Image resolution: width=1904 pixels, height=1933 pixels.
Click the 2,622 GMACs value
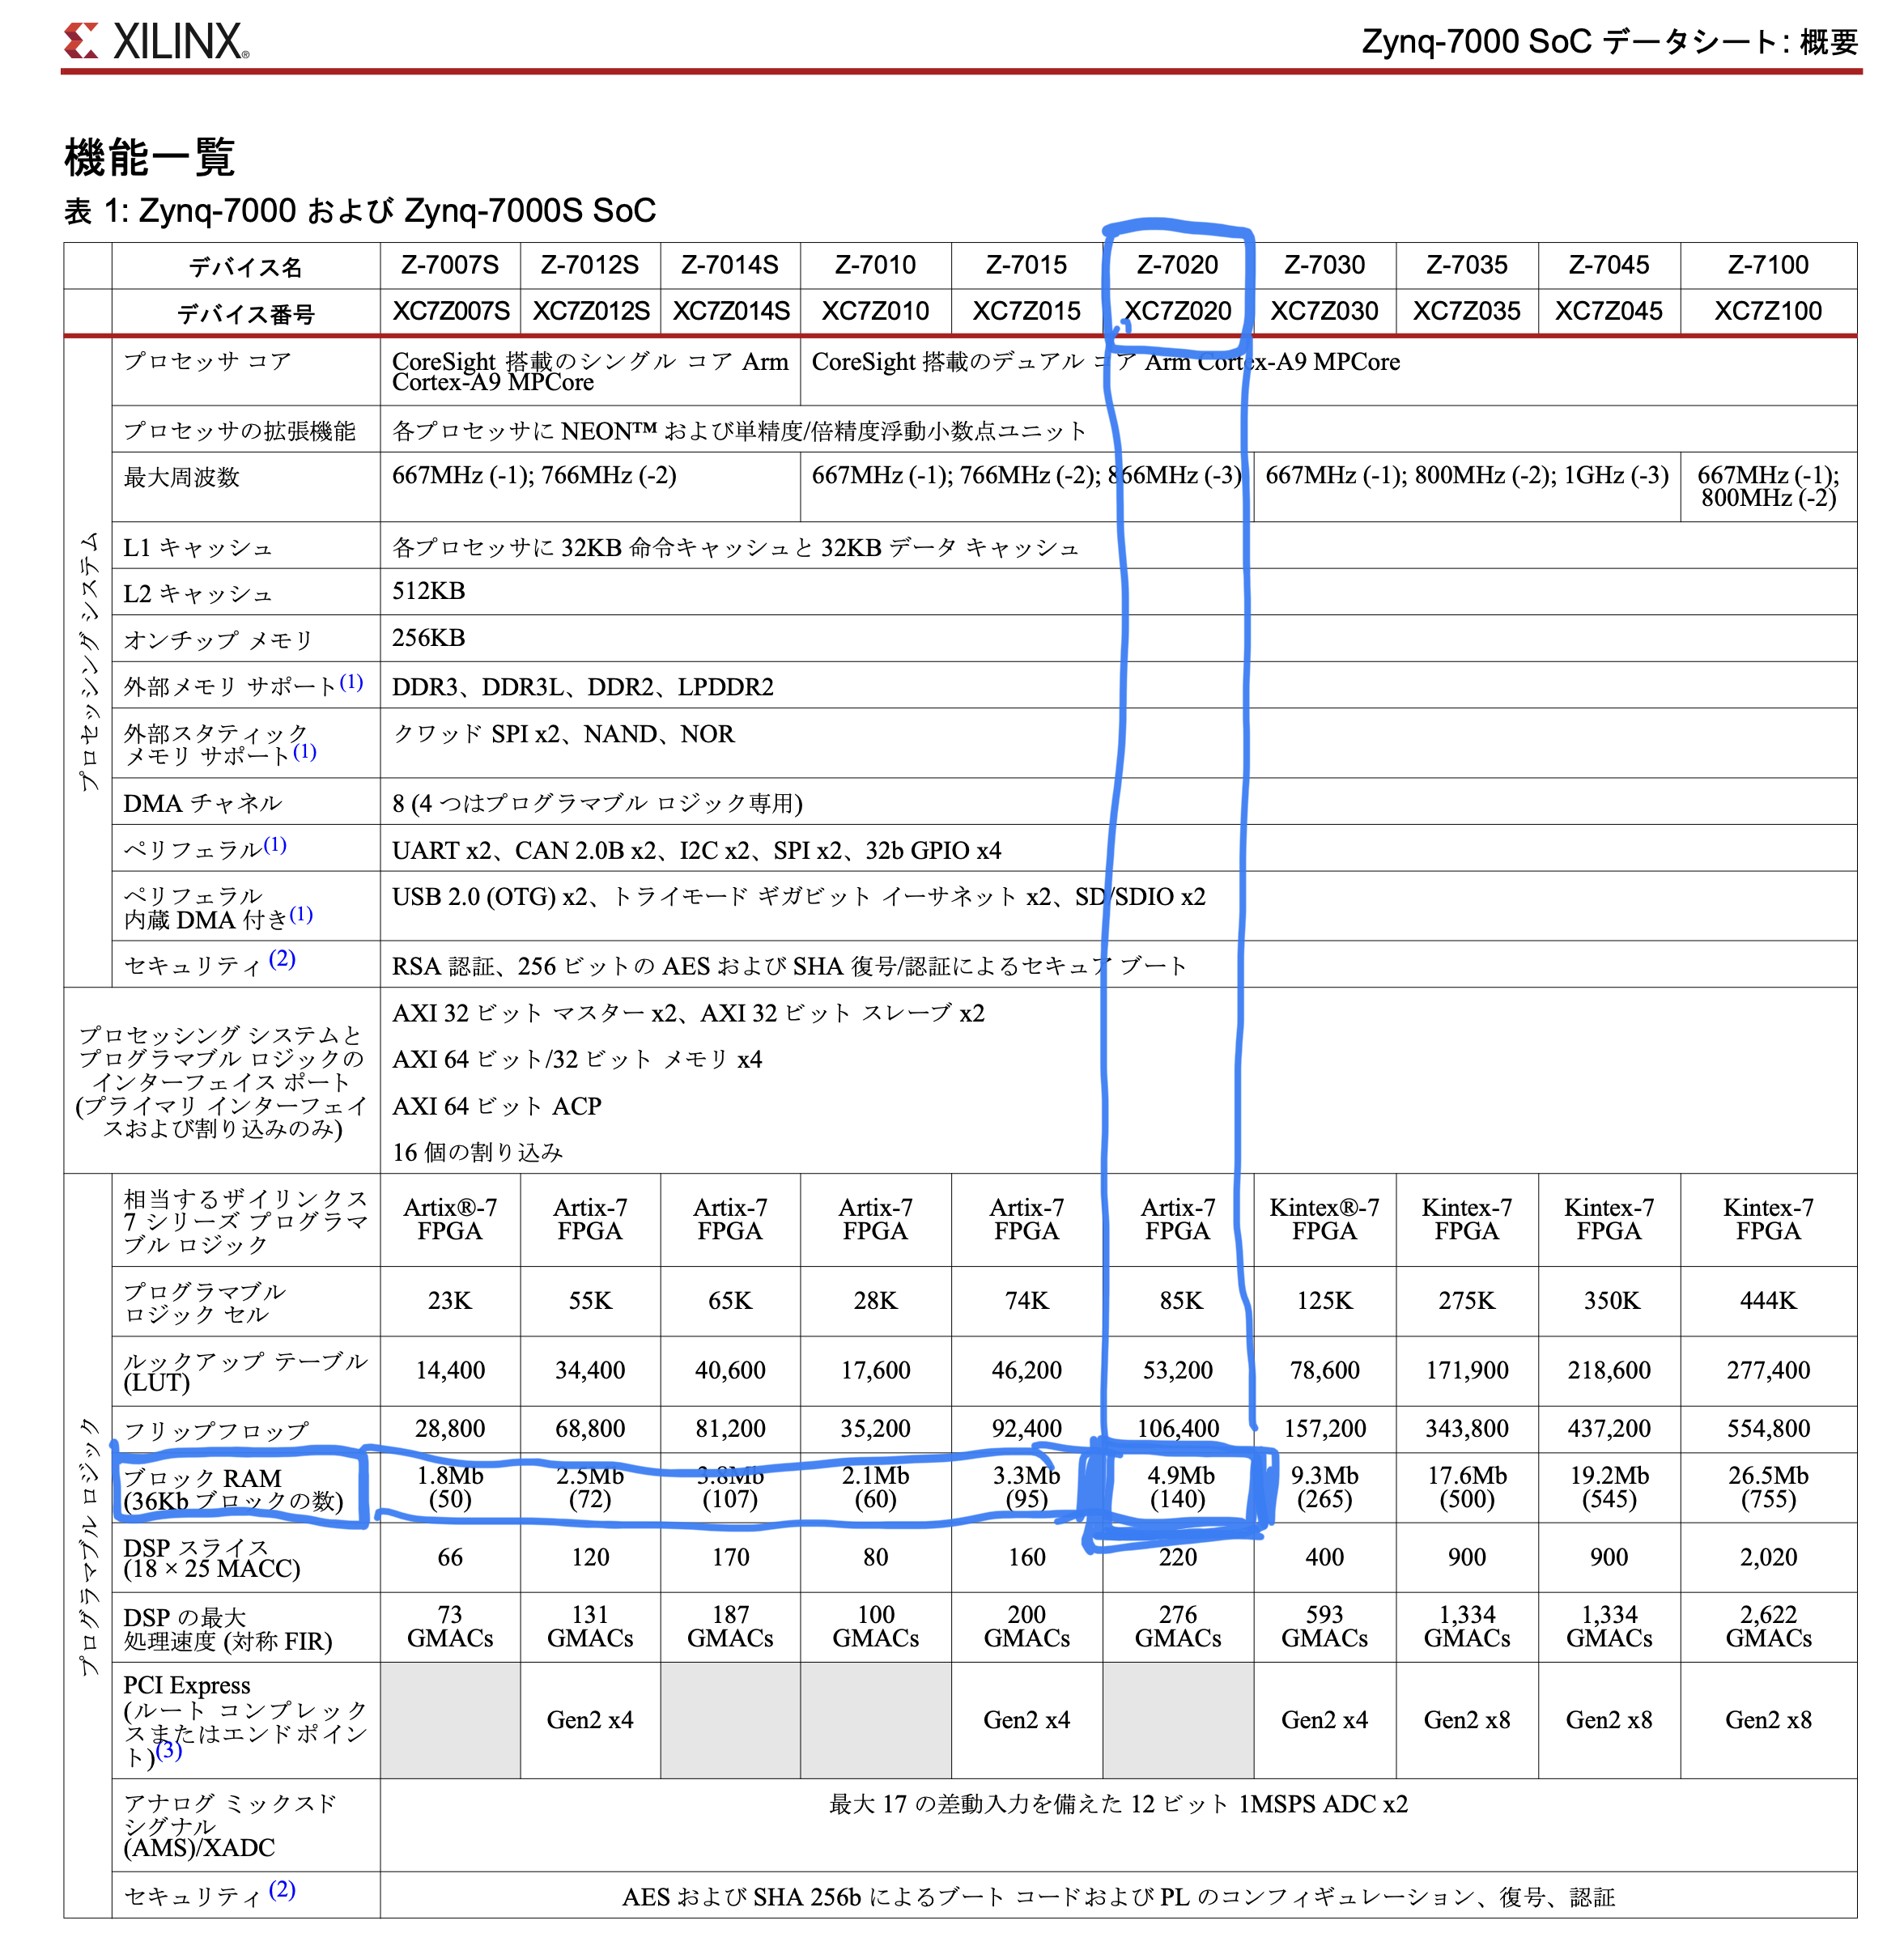pos(1768,1626)
